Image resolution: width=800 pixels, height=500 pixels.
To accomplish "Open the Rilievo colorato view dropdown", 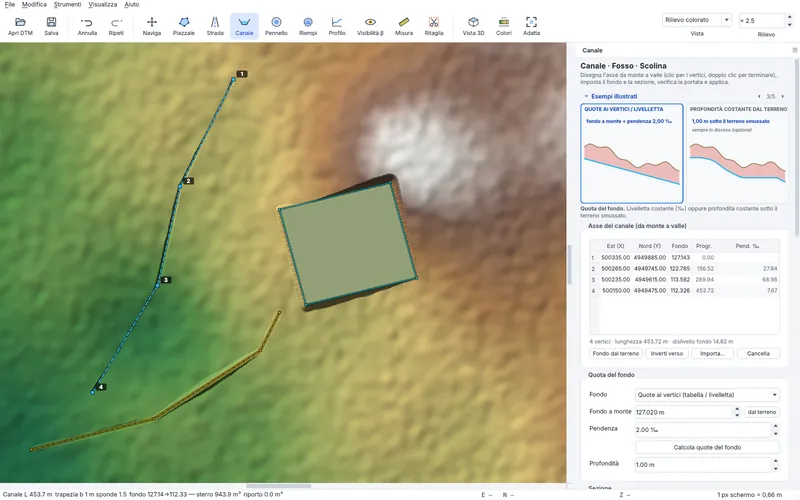I will click(697, 20).
